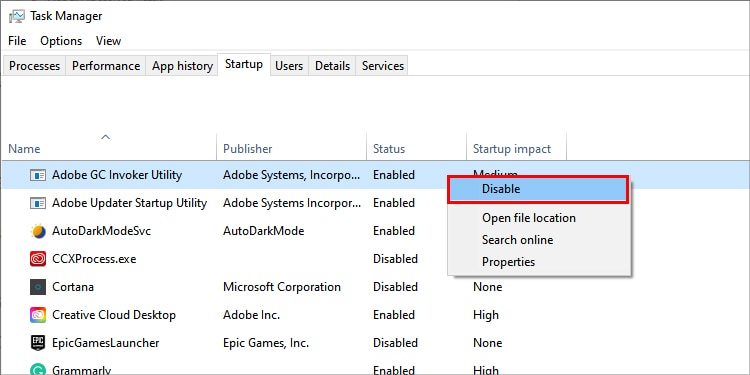Open the Options menu
750x375 pixels.
point(61,41)
